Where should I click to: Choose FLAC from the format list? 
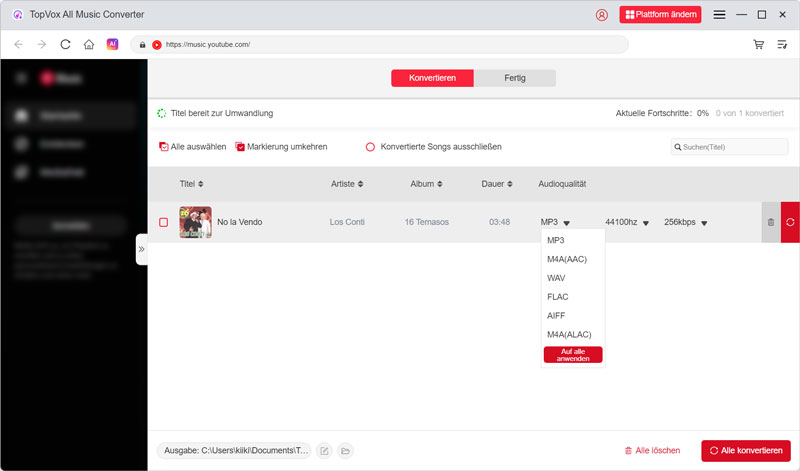[x=558, y=297]
